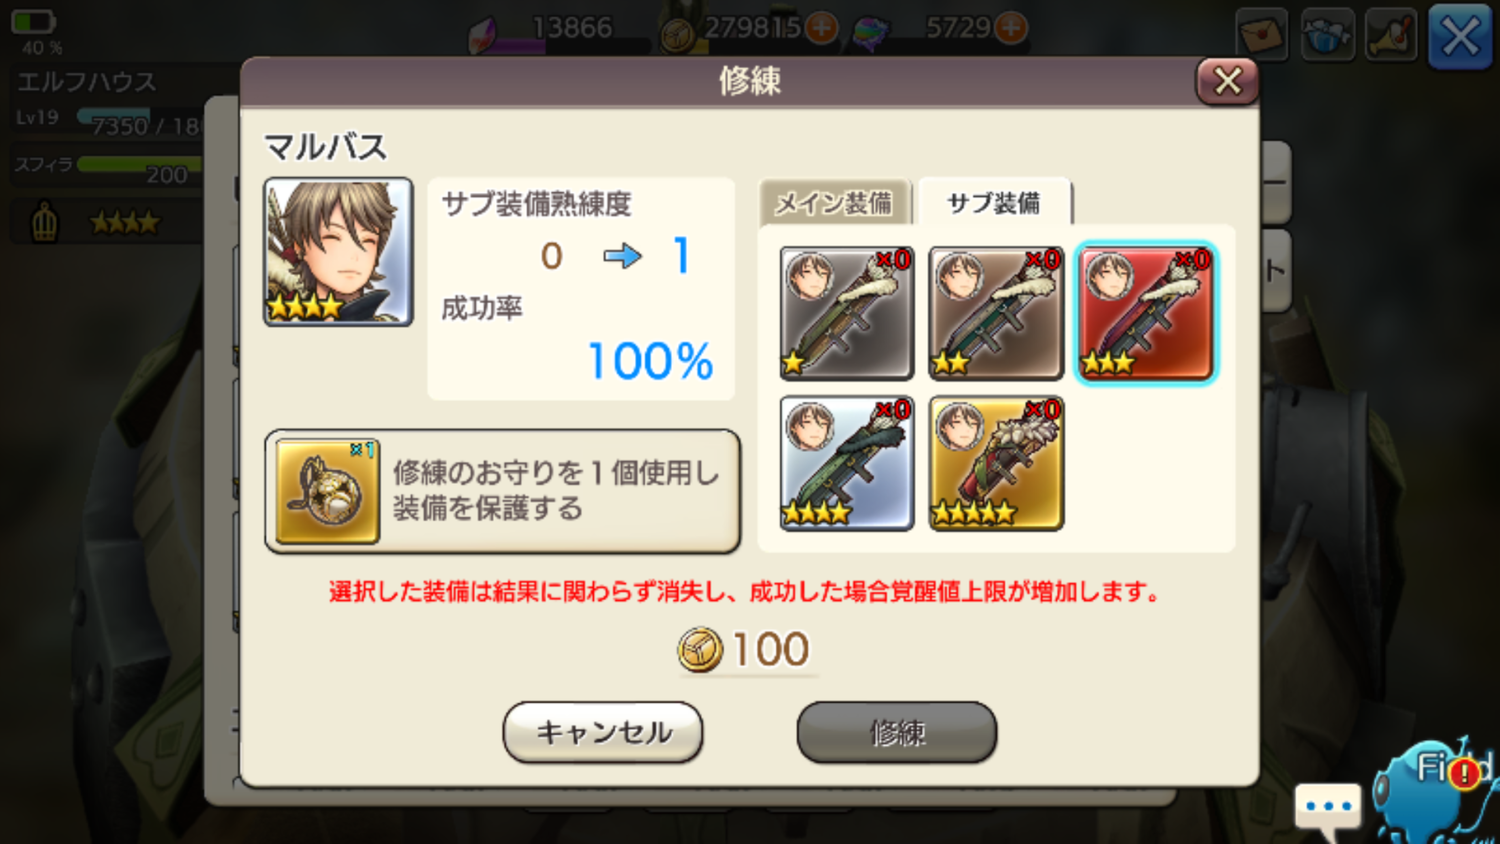Open the mail envelope icon
1500x844 pixels.
1263,34
